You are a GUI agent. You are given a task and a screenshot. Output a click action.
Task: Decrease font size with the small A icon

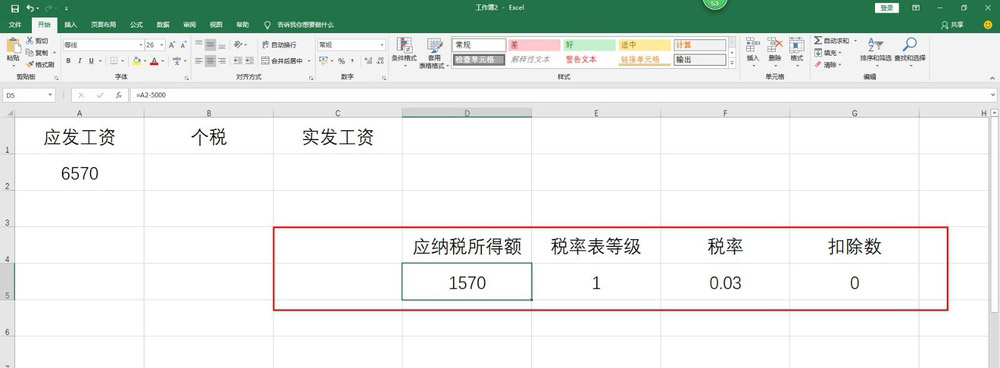pyautogui.click(x=184, y=45)
